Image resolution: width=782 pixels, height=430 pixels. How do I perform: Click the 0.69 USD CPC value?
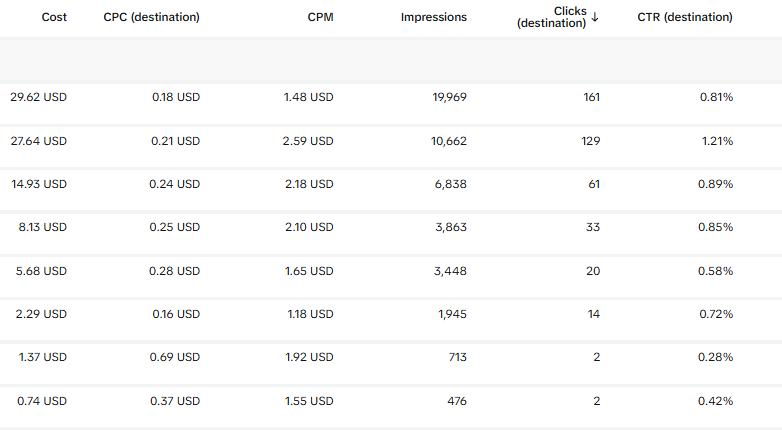175,357
